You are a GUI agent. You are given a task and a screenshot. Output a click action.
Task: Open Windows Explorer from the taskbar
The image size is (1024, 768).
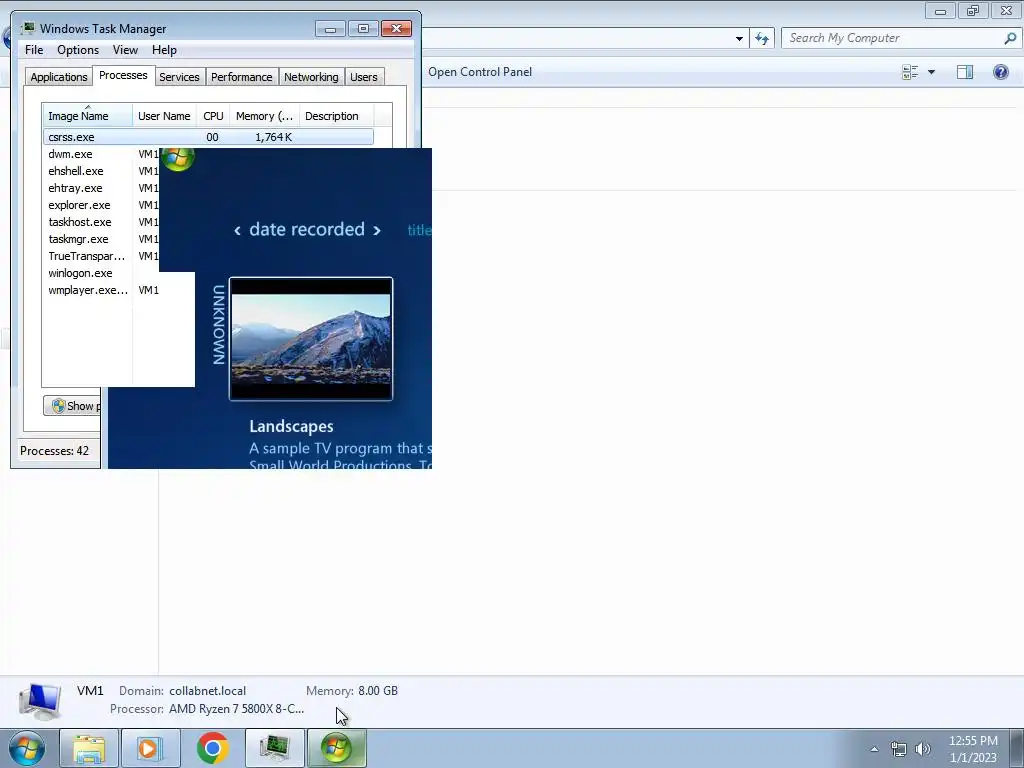(x=89, y=748)
